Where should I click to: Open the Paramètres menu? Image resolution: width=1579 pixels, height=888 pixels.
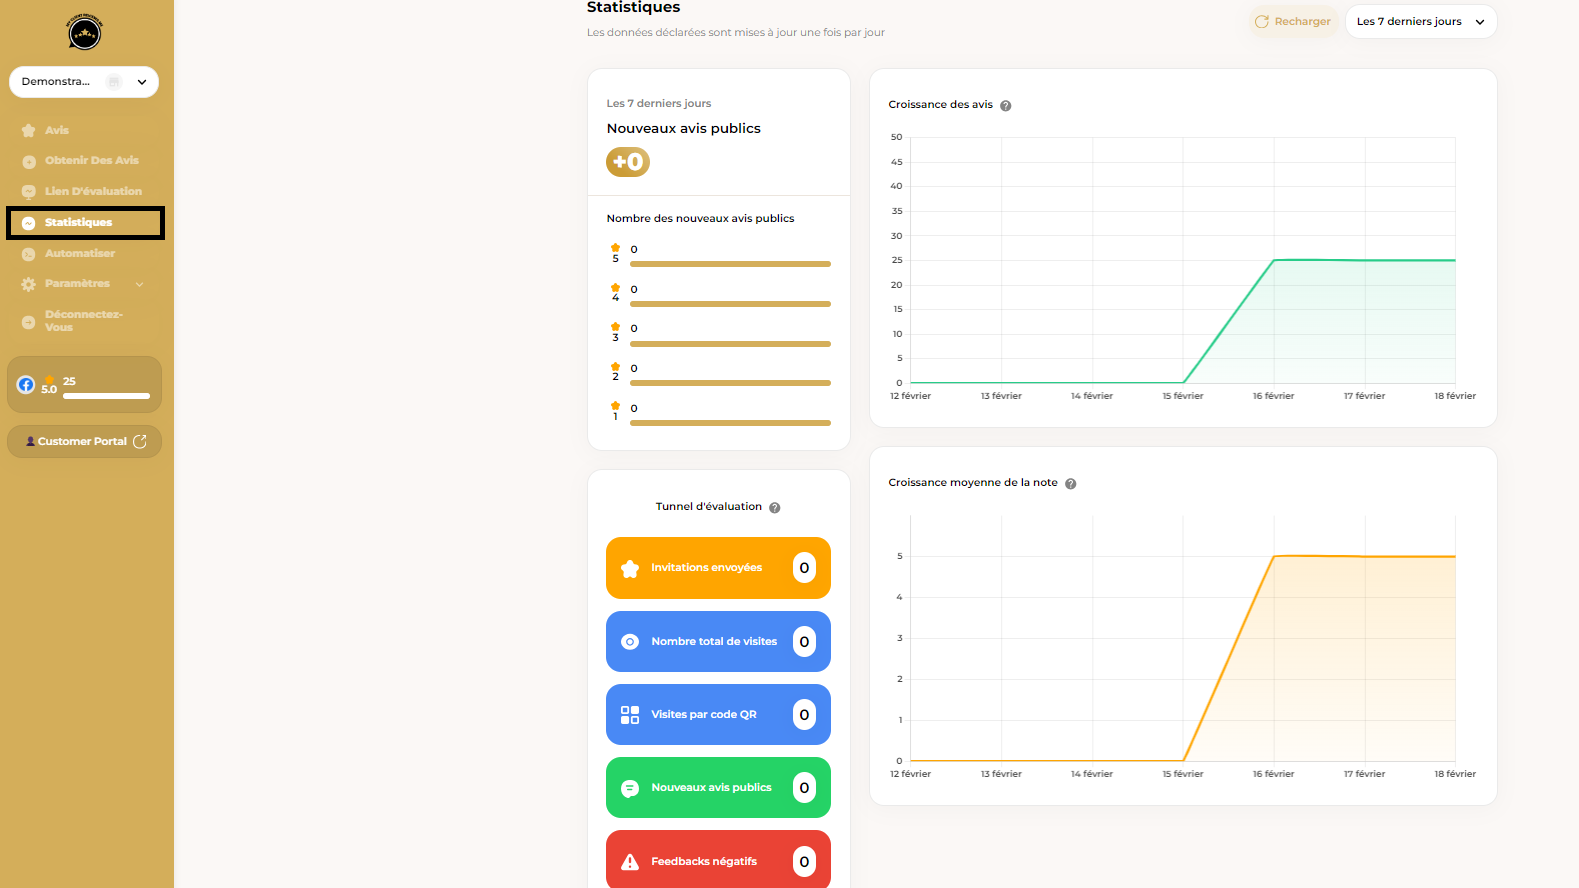pos(77,283)
